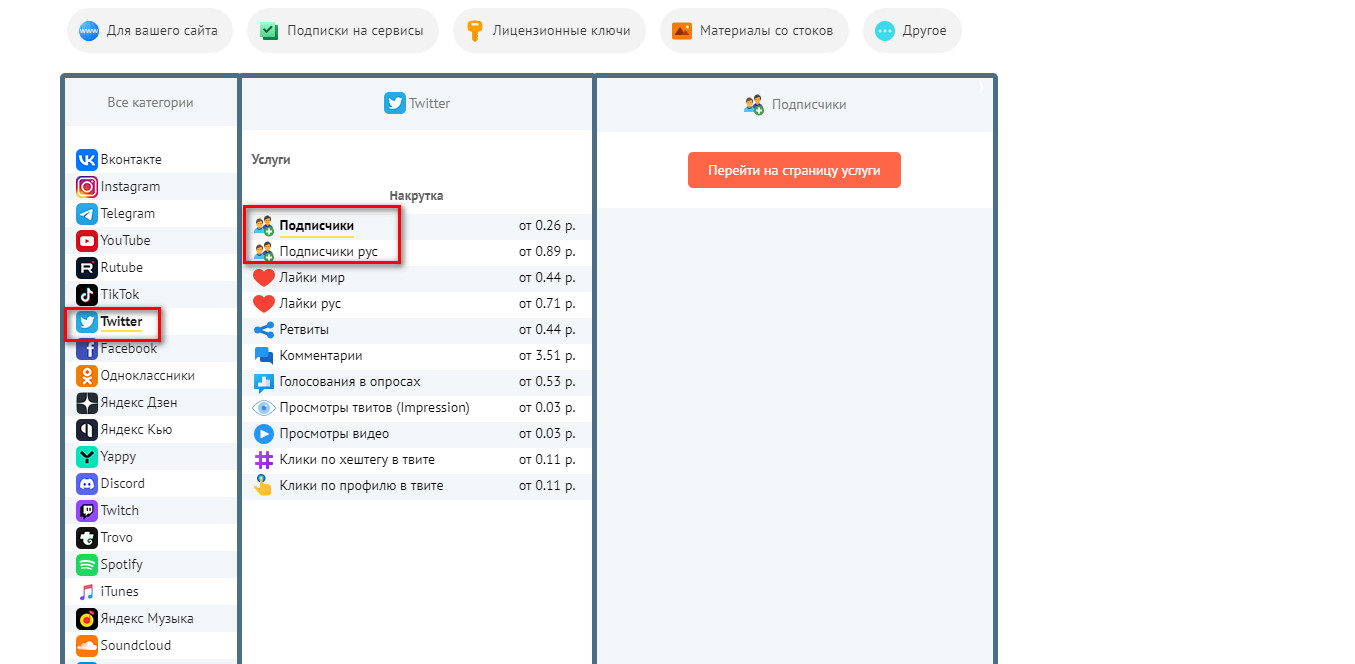Image resolution: width=1355 pixels, height=664 pixels.
Task: Open the Spotify category label
Action: (x=122, y=565)
